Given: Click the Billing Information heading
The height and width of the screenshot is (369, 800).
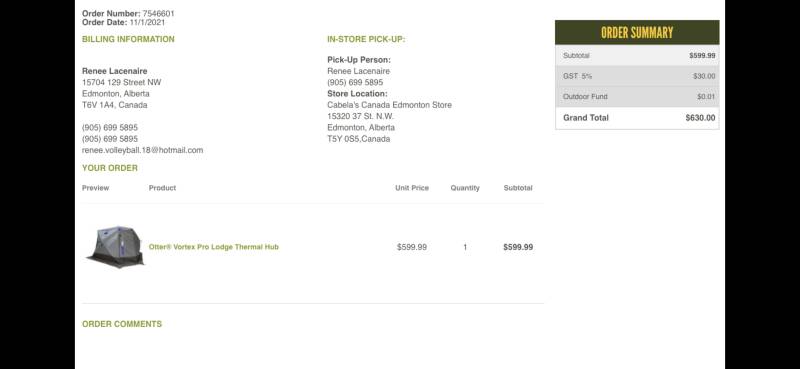Looking at the screenshot, I should click(x=128, y=39).
